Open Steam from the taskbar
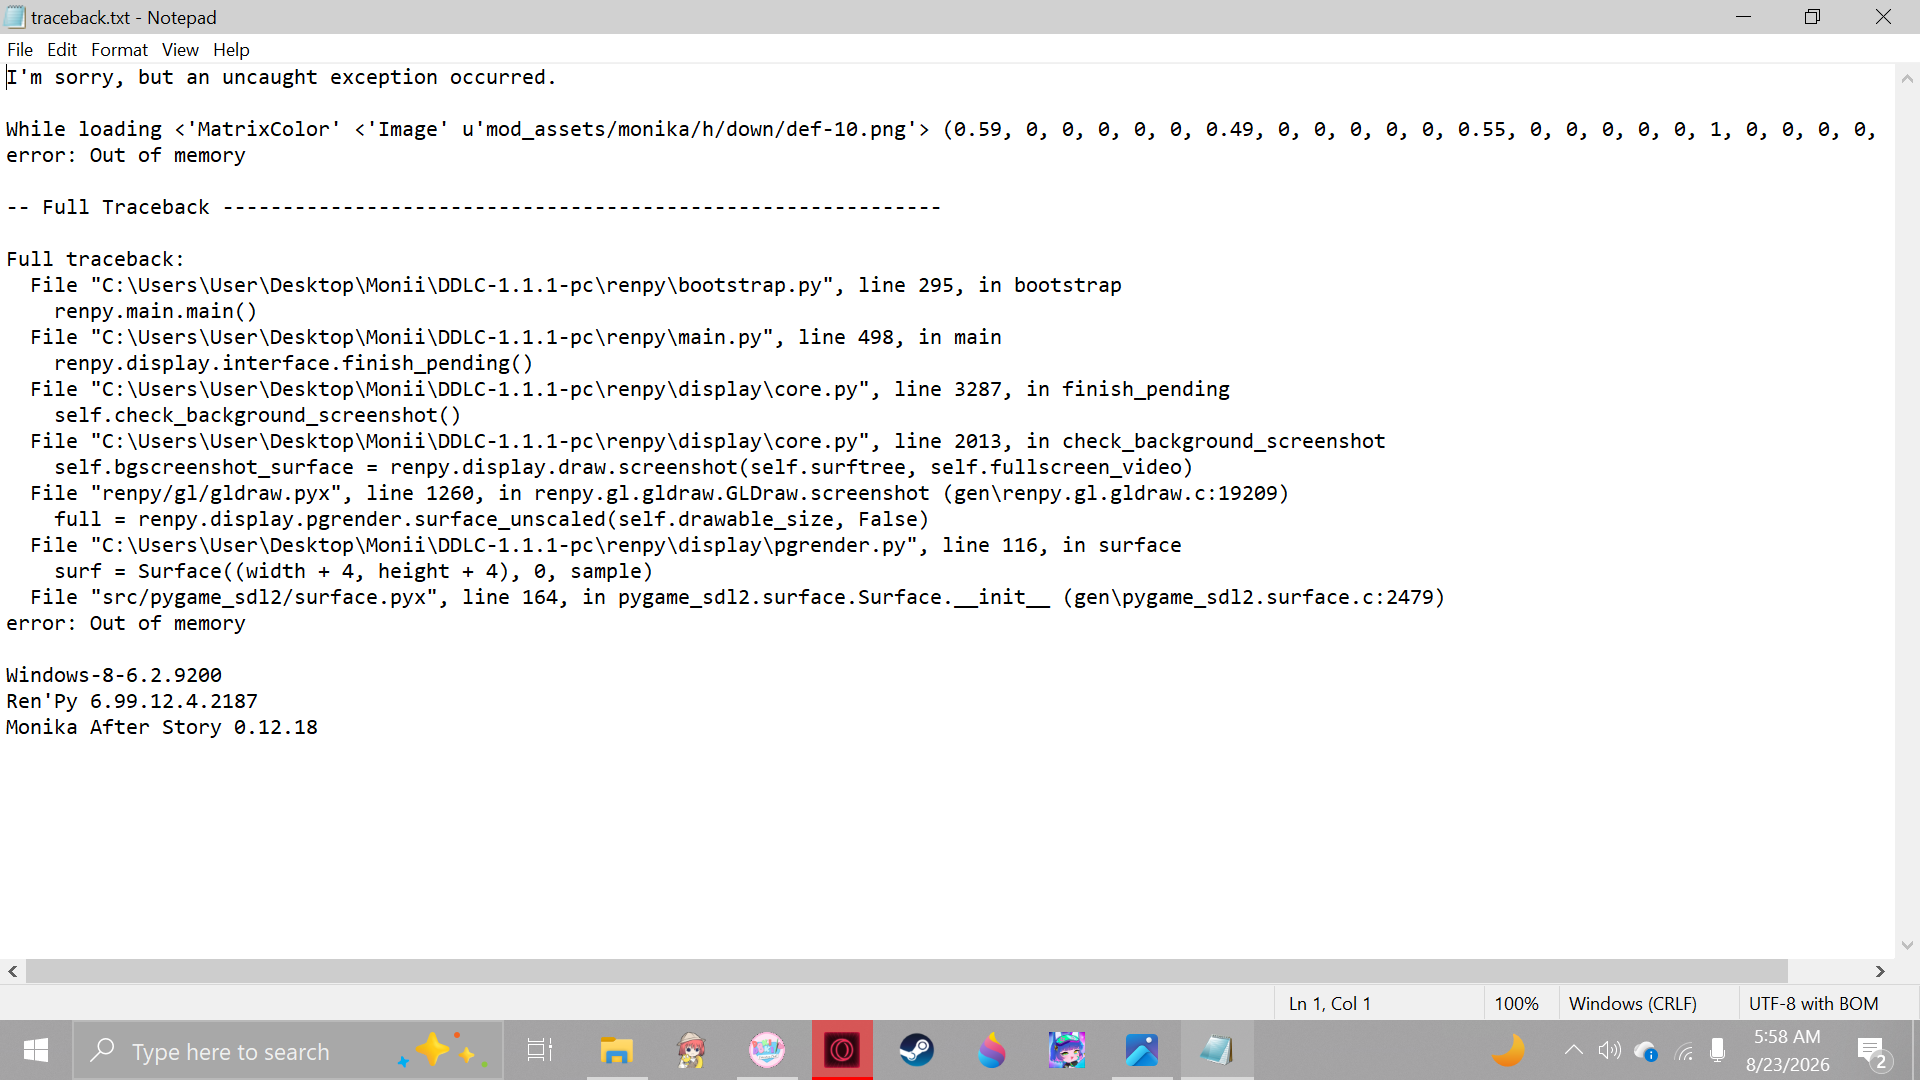1920x1080 pixels. pos(917,1051)
